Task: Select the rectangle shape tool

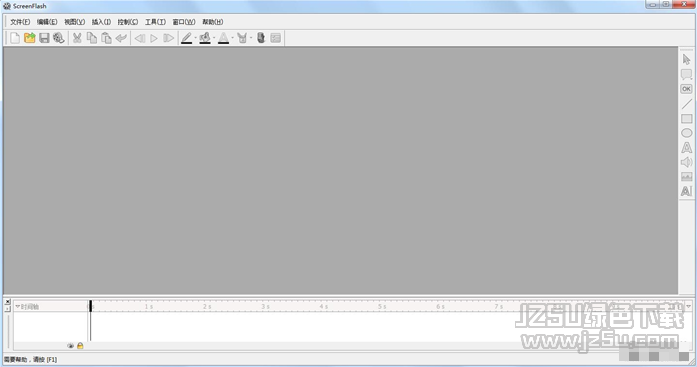Action: [686, 119]
